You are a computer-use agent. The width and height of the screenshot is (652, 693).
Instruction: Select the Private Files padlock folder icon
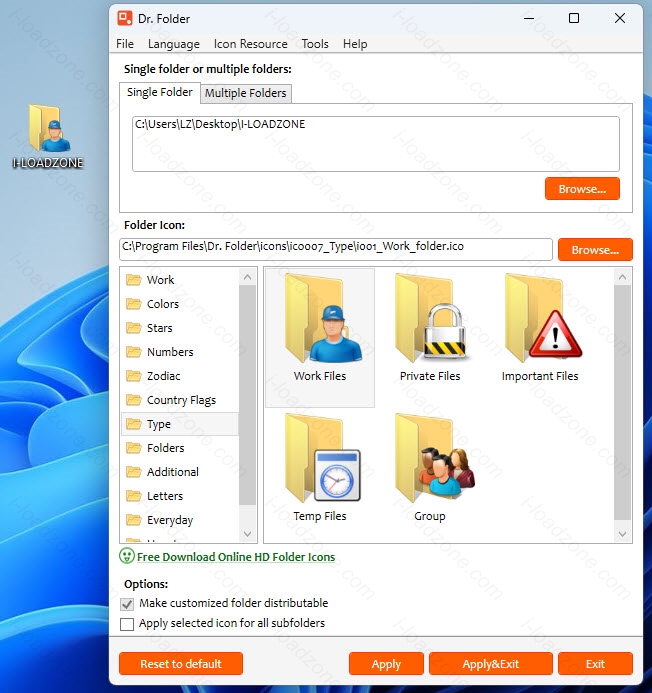click(x=430, y=328)
